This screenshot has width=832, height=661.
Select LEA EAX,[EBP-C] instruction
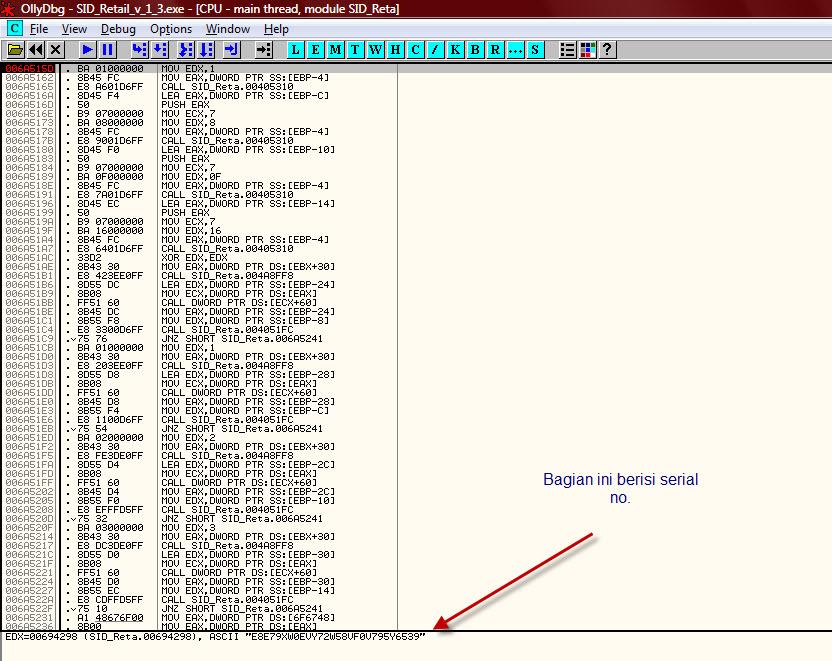click(x=245, y=95)
